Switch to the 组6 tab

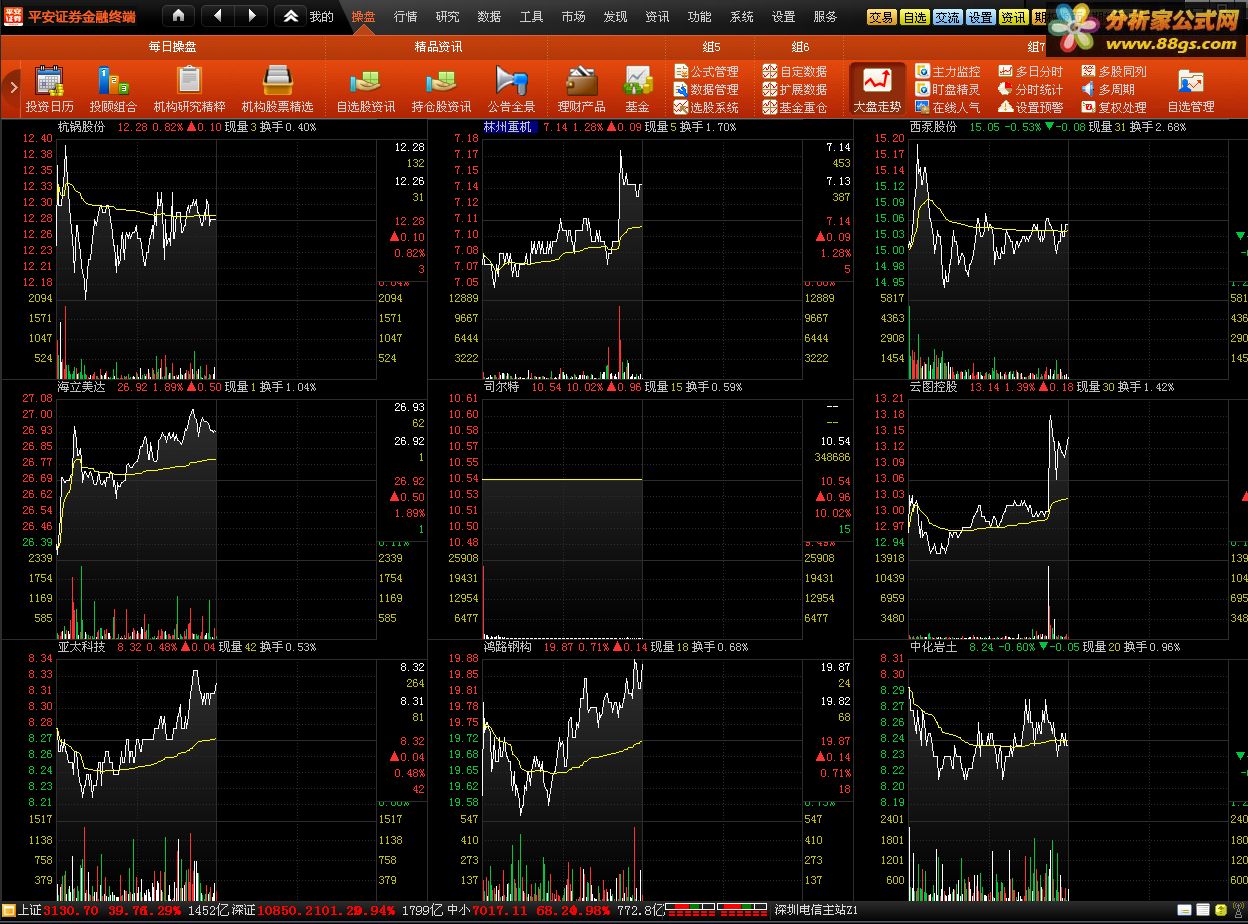click(x=800, y=47)
